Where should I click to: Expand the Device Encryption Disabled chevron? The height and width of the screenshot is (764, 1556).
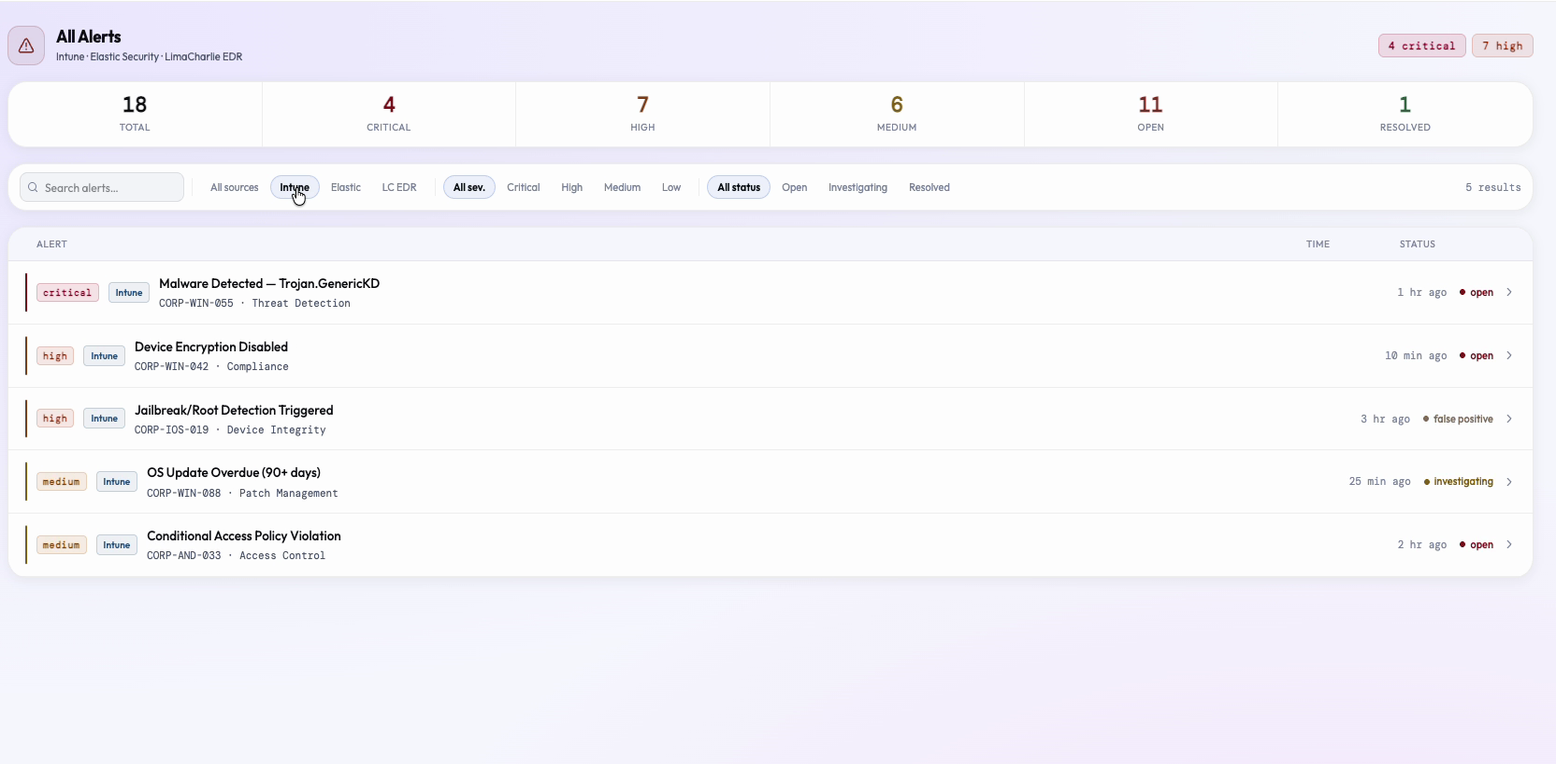[1509, 355]
